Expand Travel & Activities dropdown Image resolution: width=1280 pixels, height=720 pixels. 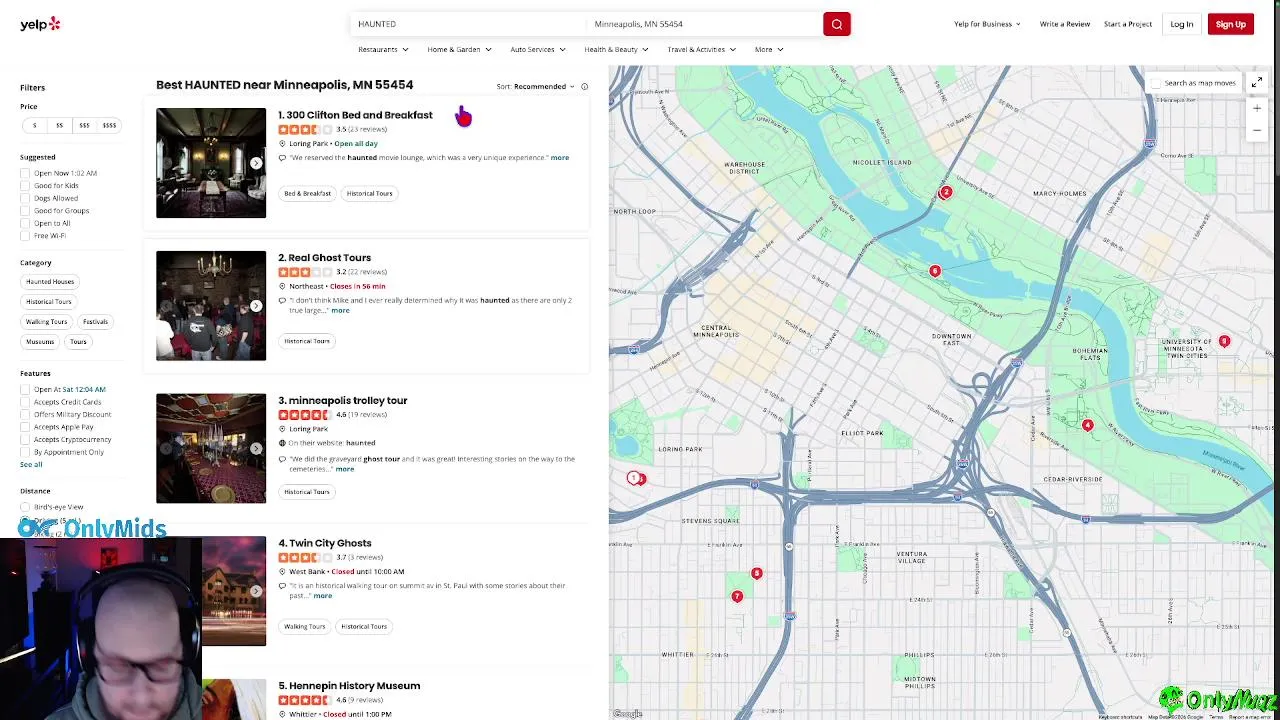(701, 49)
